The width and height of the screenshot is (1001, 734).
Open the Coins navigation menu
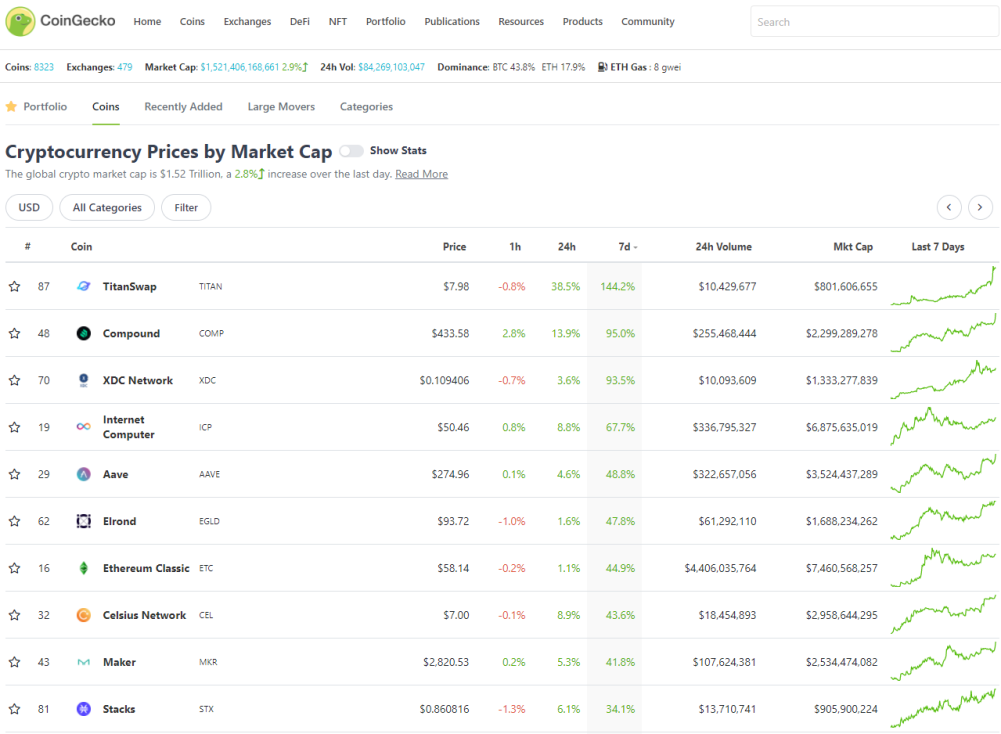(192, 22)
